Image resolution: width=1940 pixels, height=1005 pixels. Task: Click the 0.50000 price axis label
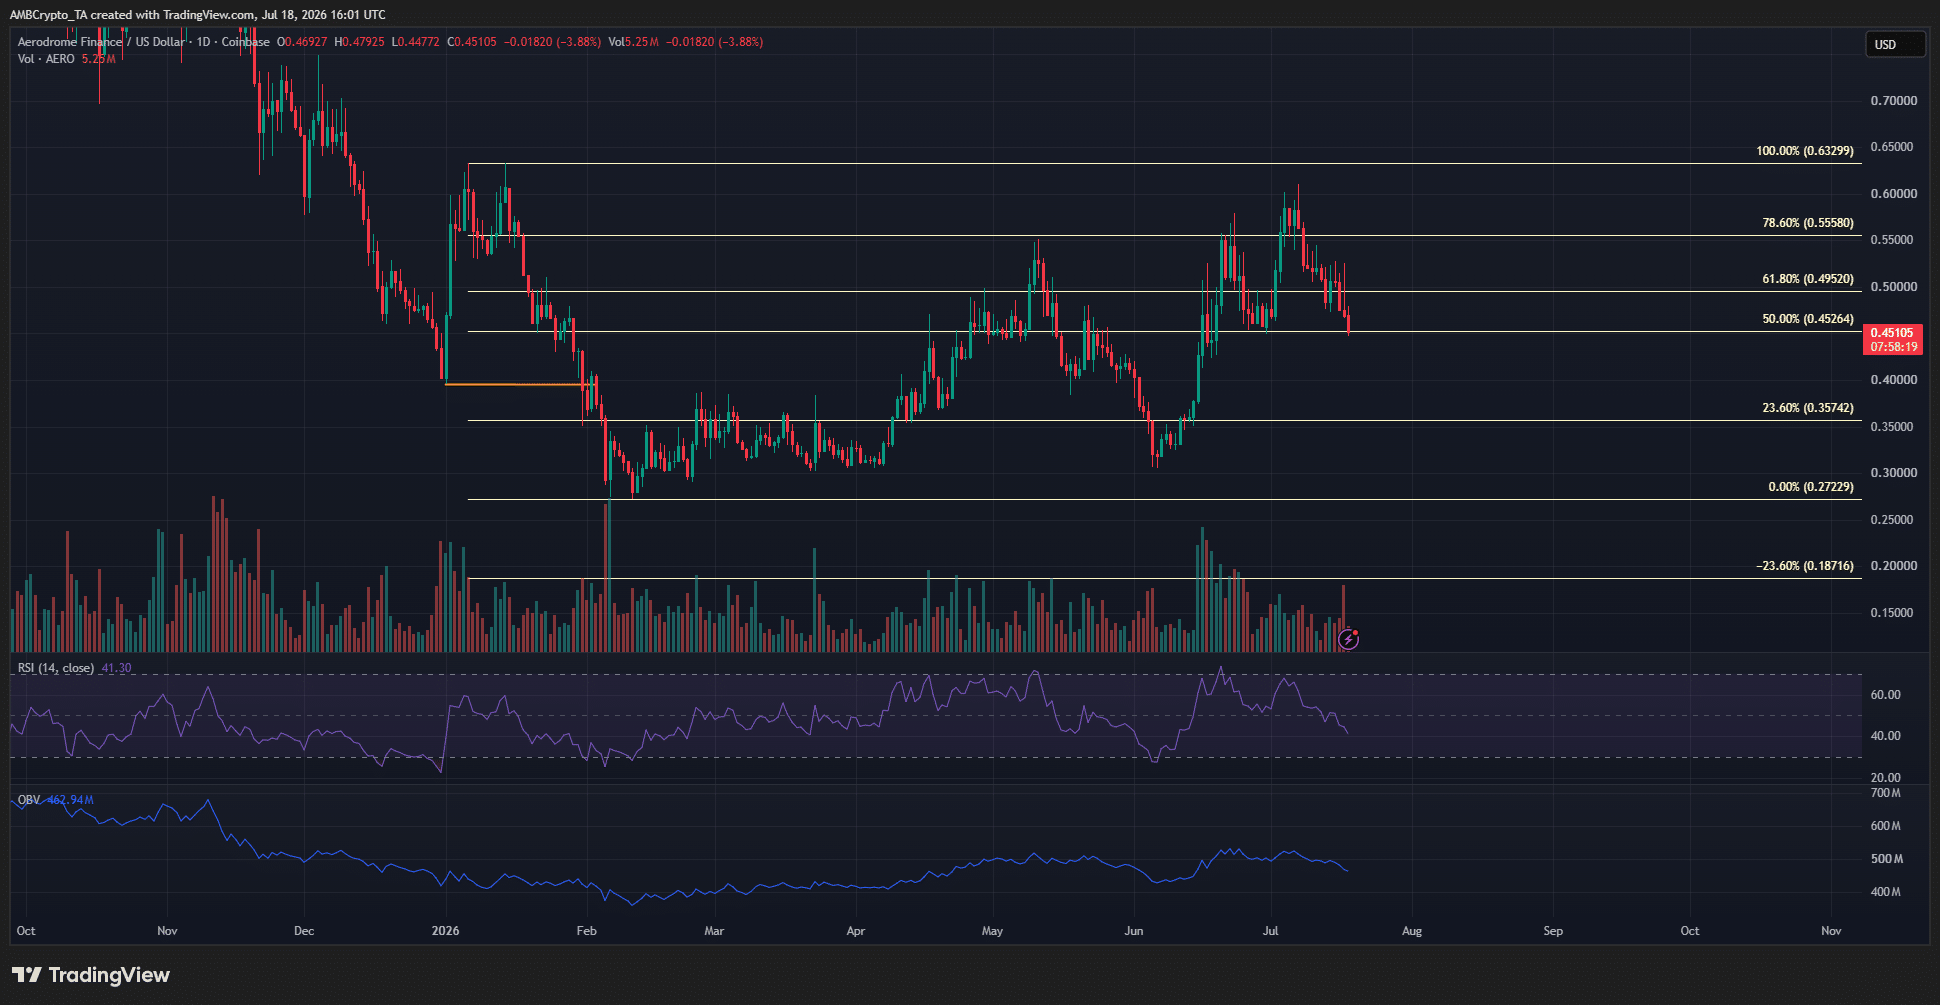click(1894, 287)
